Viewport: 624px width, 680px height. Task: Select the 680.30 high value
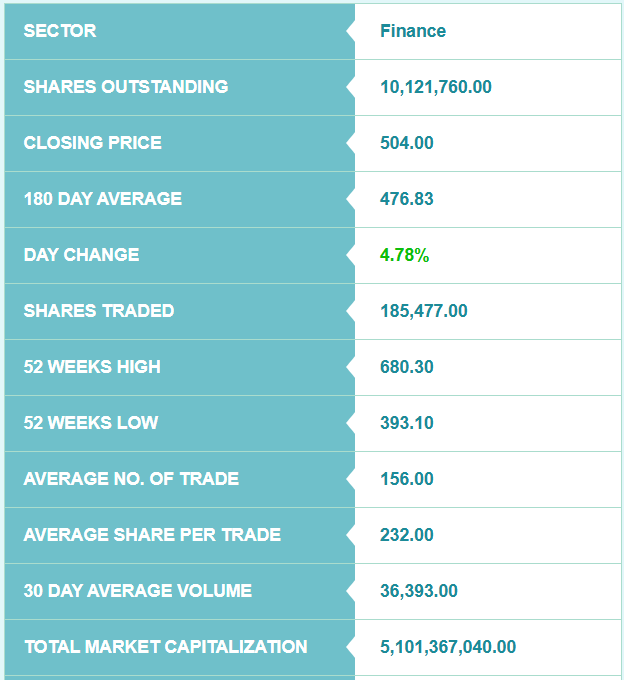[407, 367]
